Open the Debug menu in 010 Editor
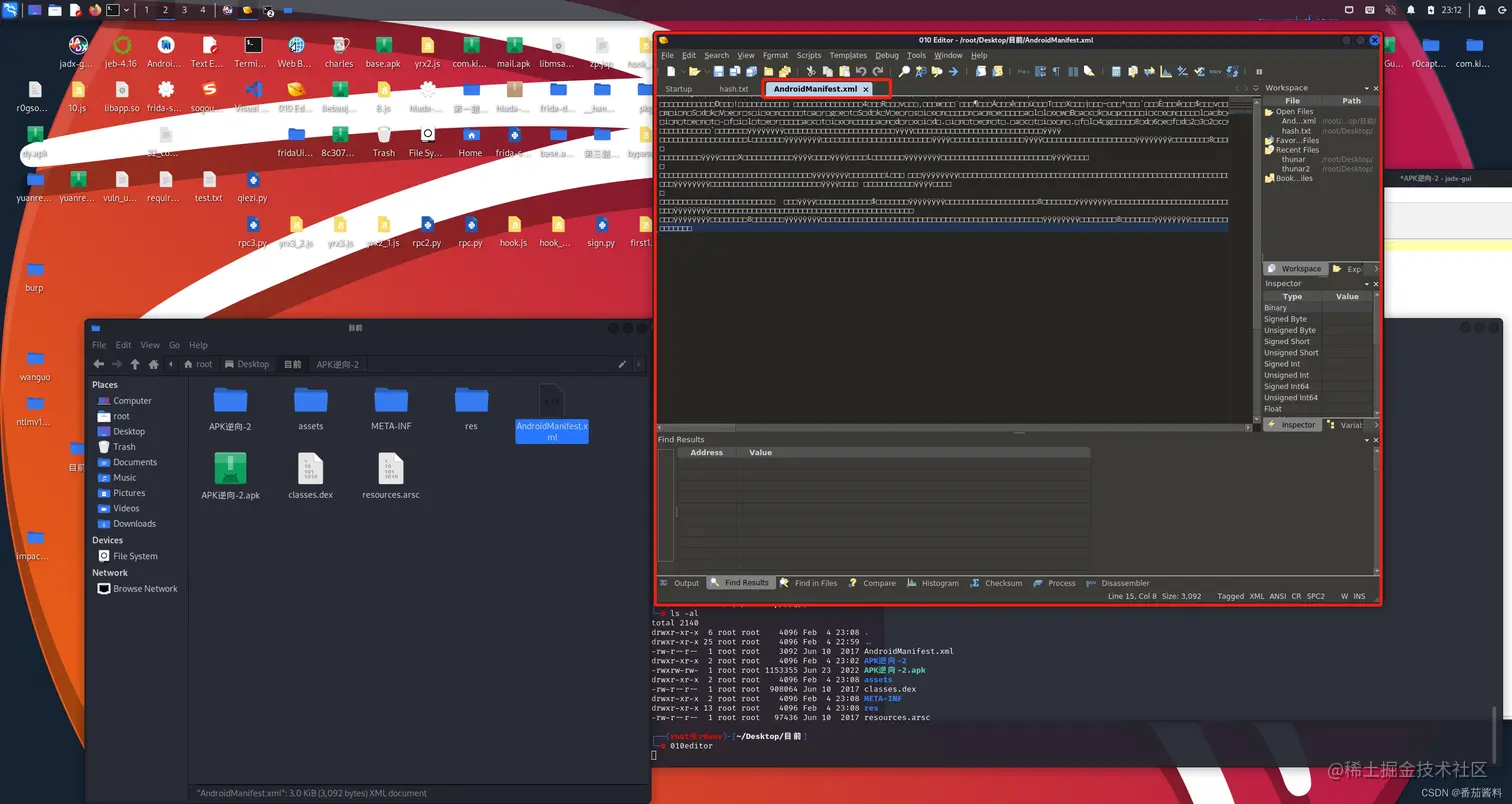The height and width of the screenshot is (804, 1512). click(887, 55)
